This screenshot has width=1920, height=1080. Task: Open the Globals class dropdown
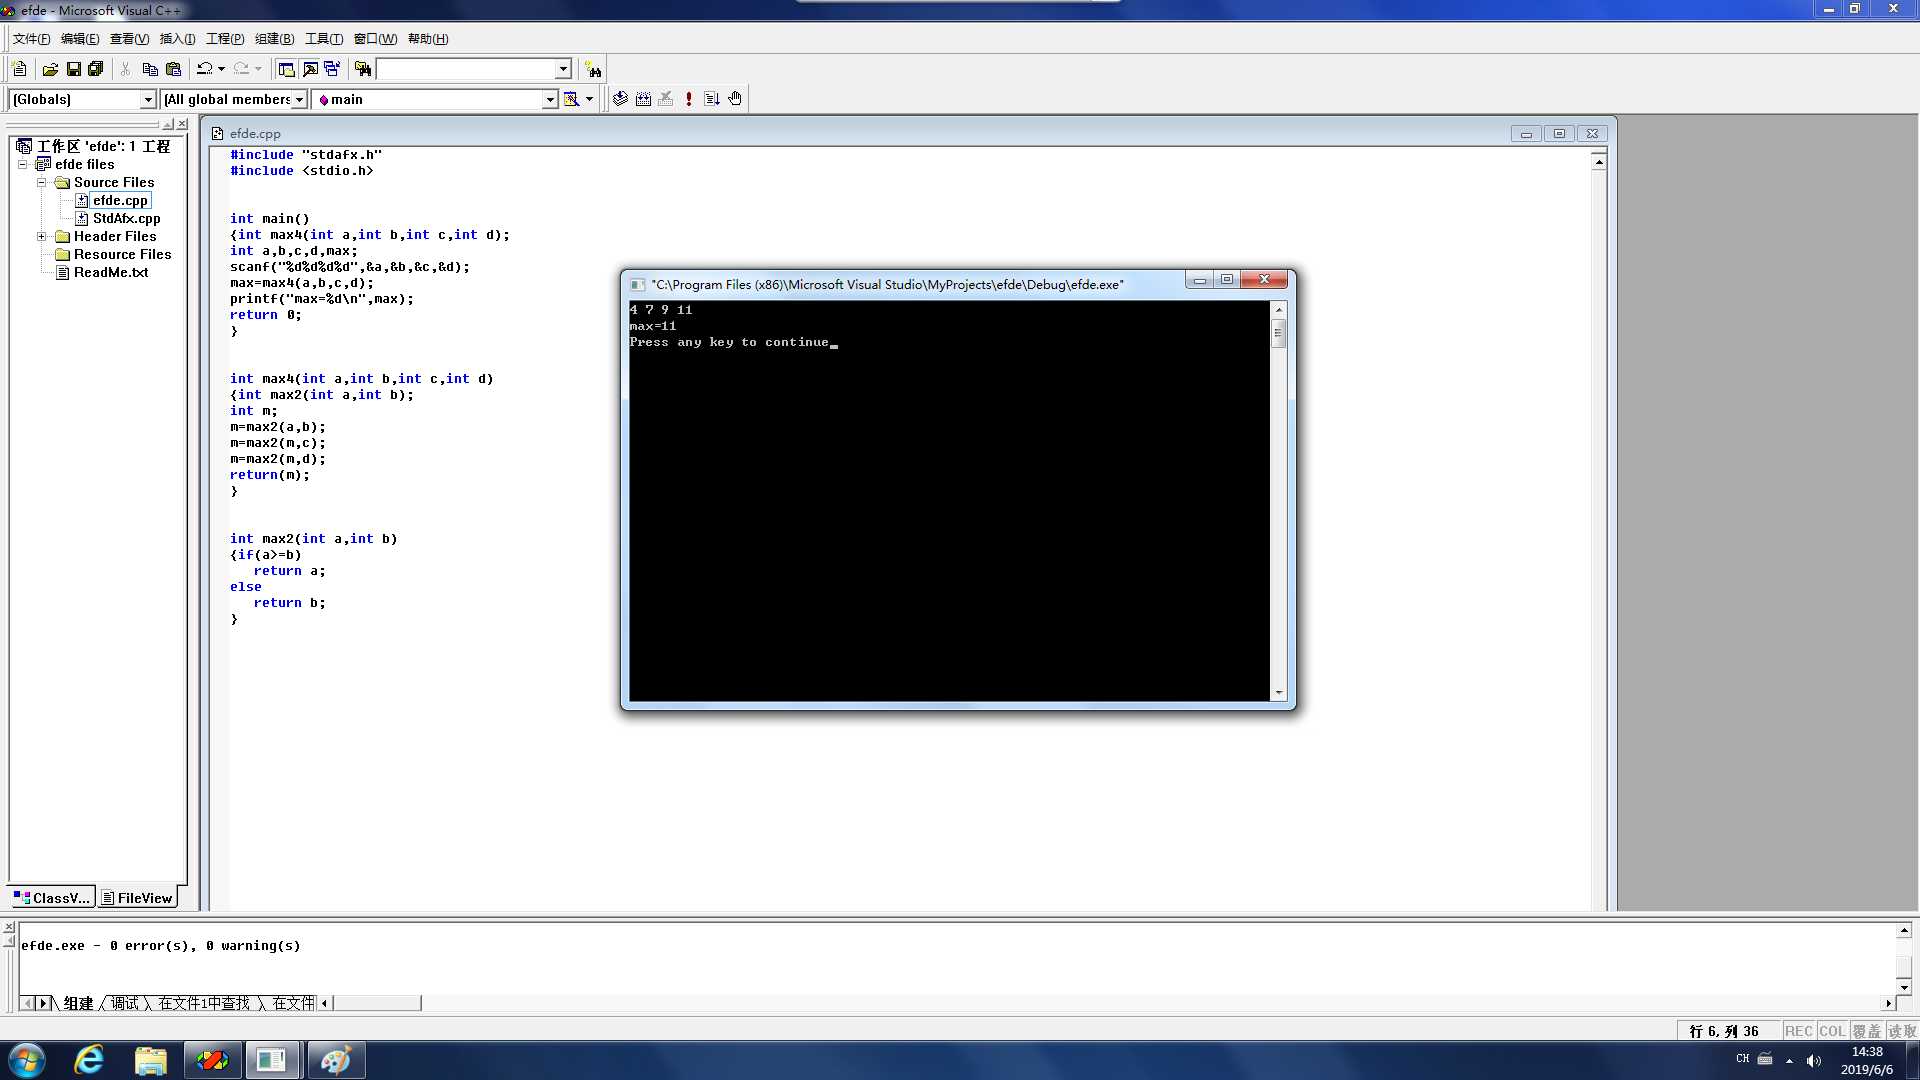(148, 100)
